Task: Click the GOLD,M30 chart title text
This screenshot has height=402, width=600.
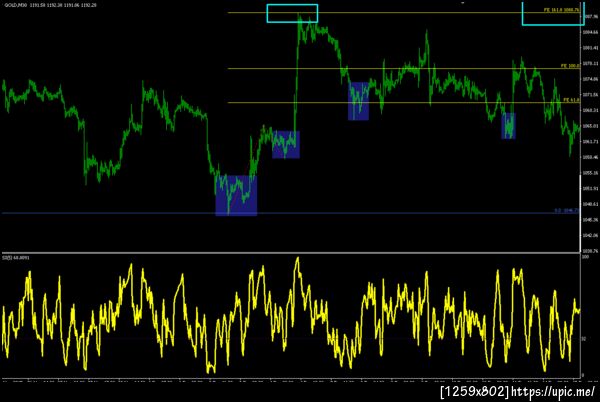Action: tap(50, 5)
